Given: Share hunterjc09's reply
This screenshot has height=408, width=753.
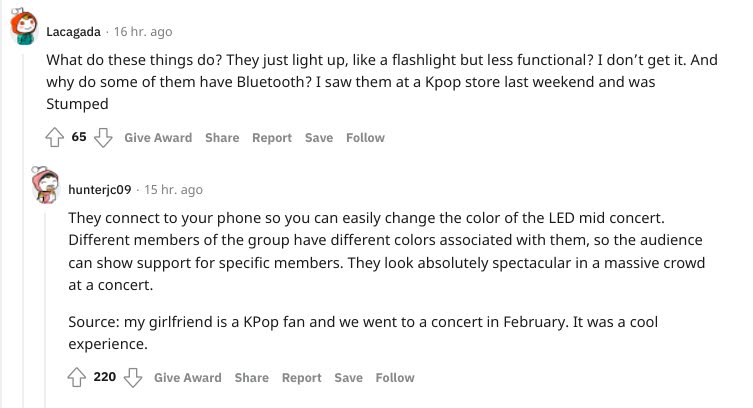Looking at the screenshot, I should (252, 378).
